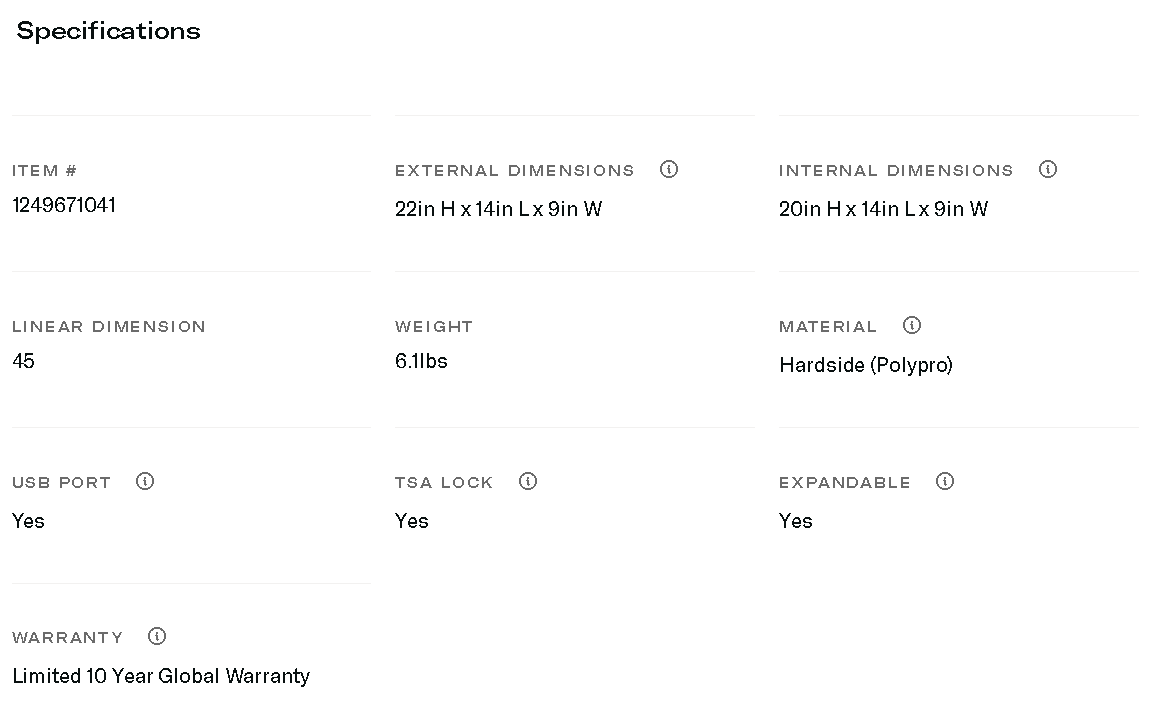The height and width of the screenshot is (717, 1165).
Task: Click the 6.1lbs weight value
Action: [421, 361]
